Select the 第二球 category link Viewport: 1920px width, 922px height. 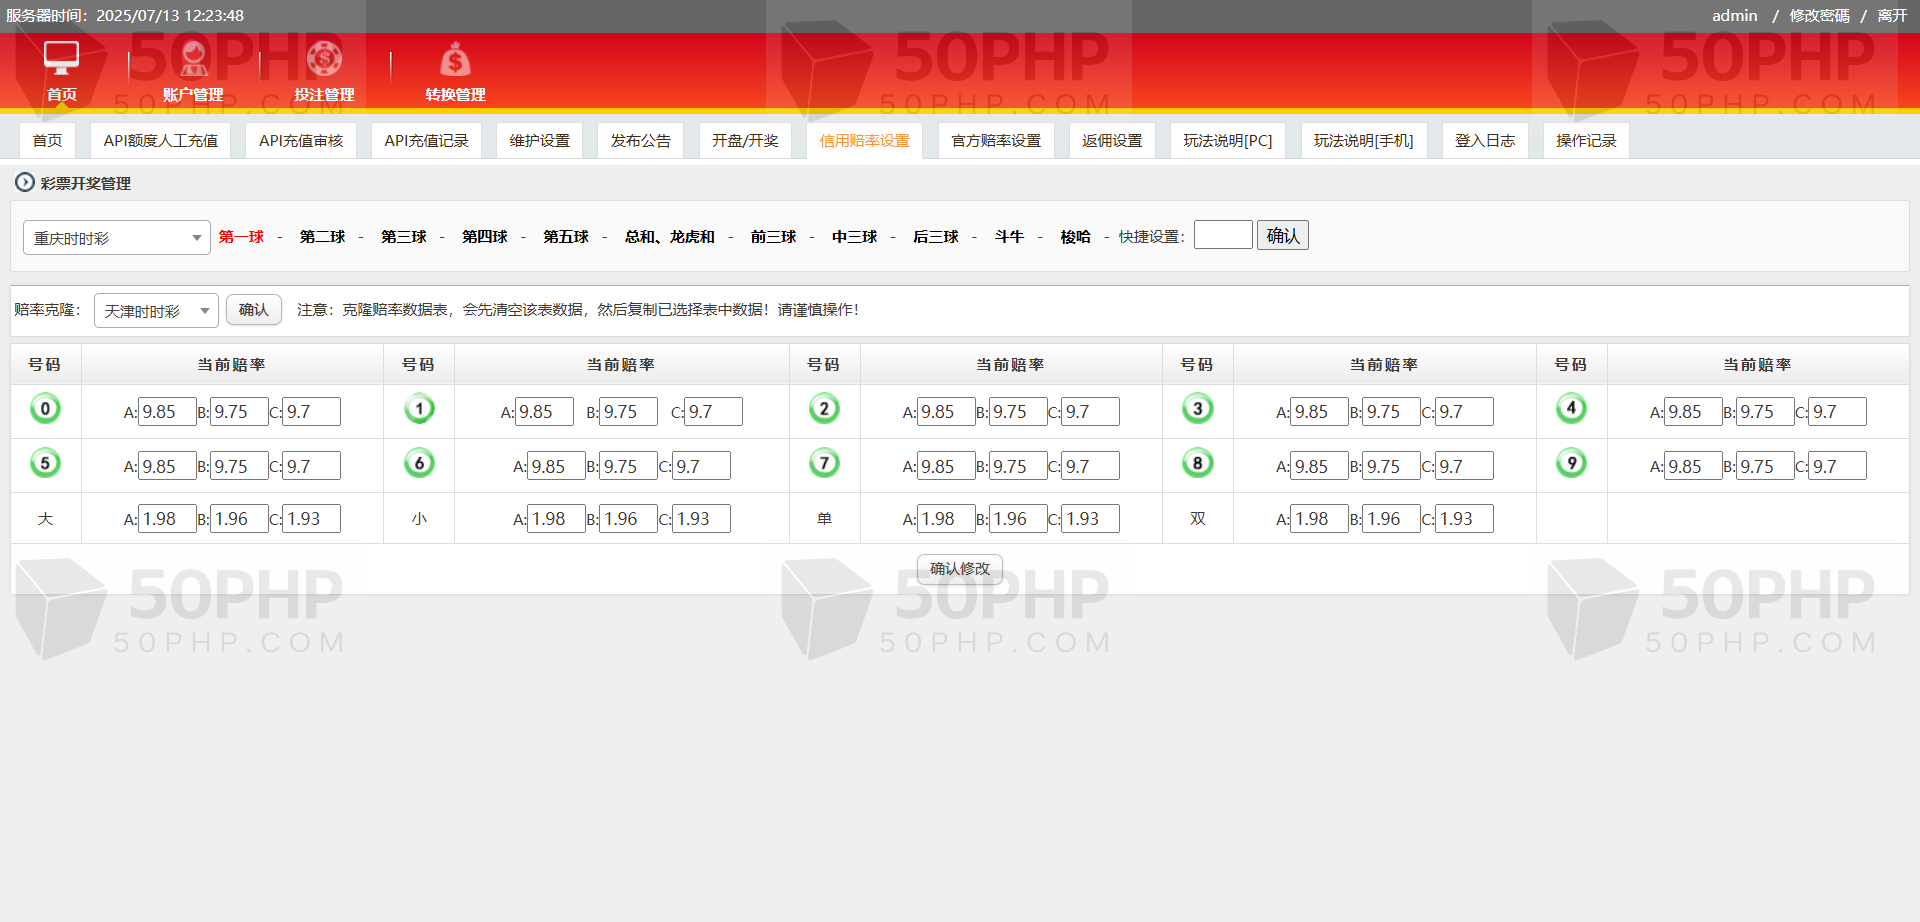[322, 237]
